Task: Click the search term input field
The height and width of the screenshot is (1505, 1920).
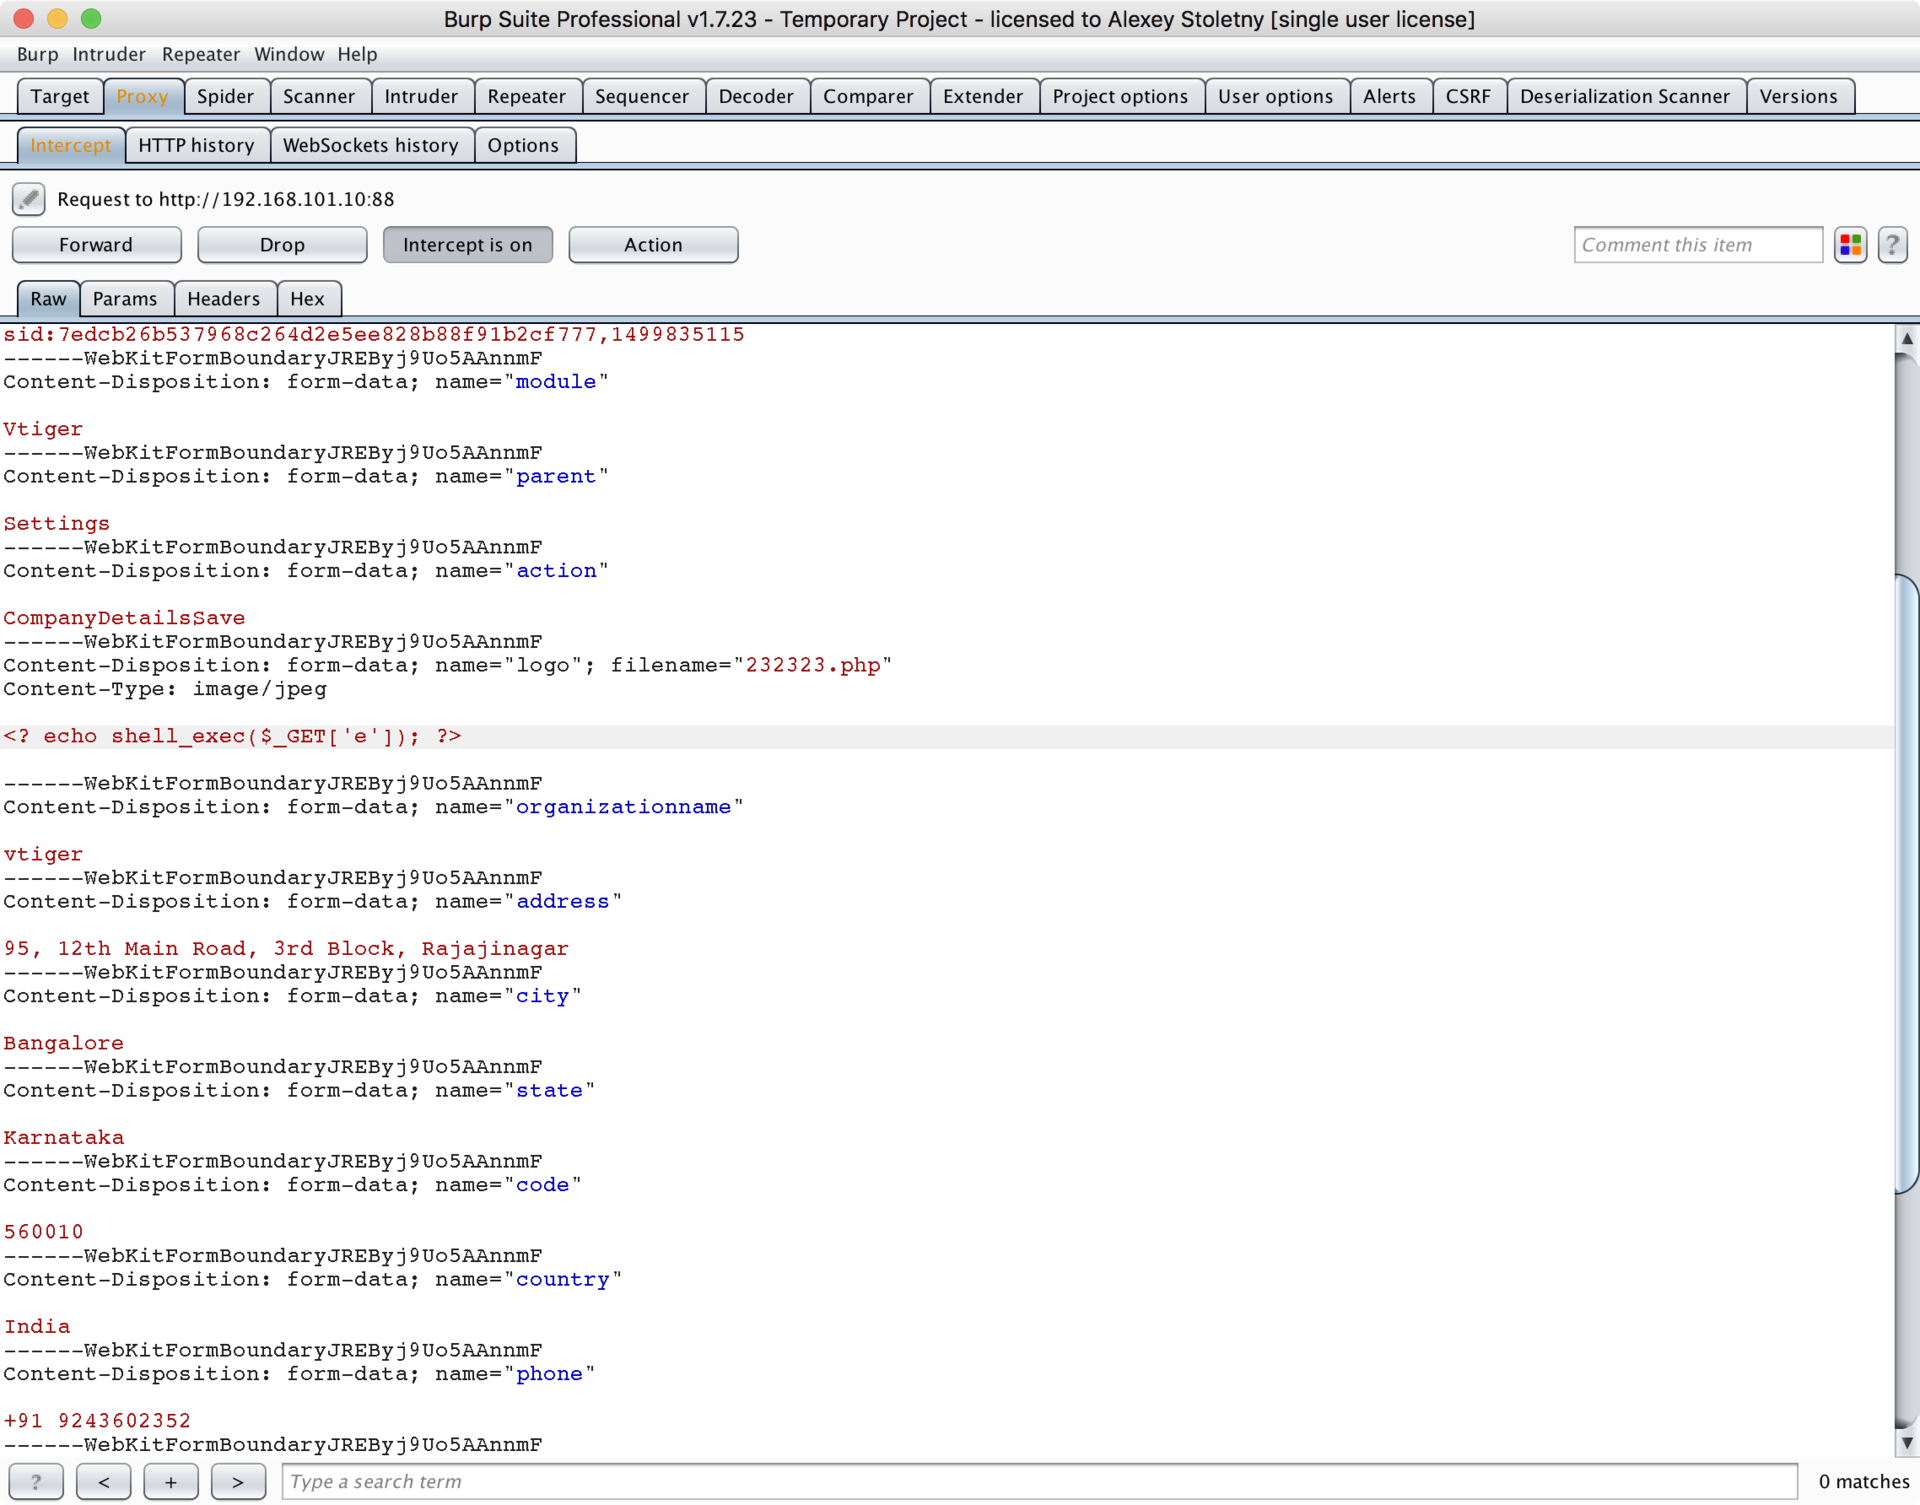Action: [1038, 1481]
